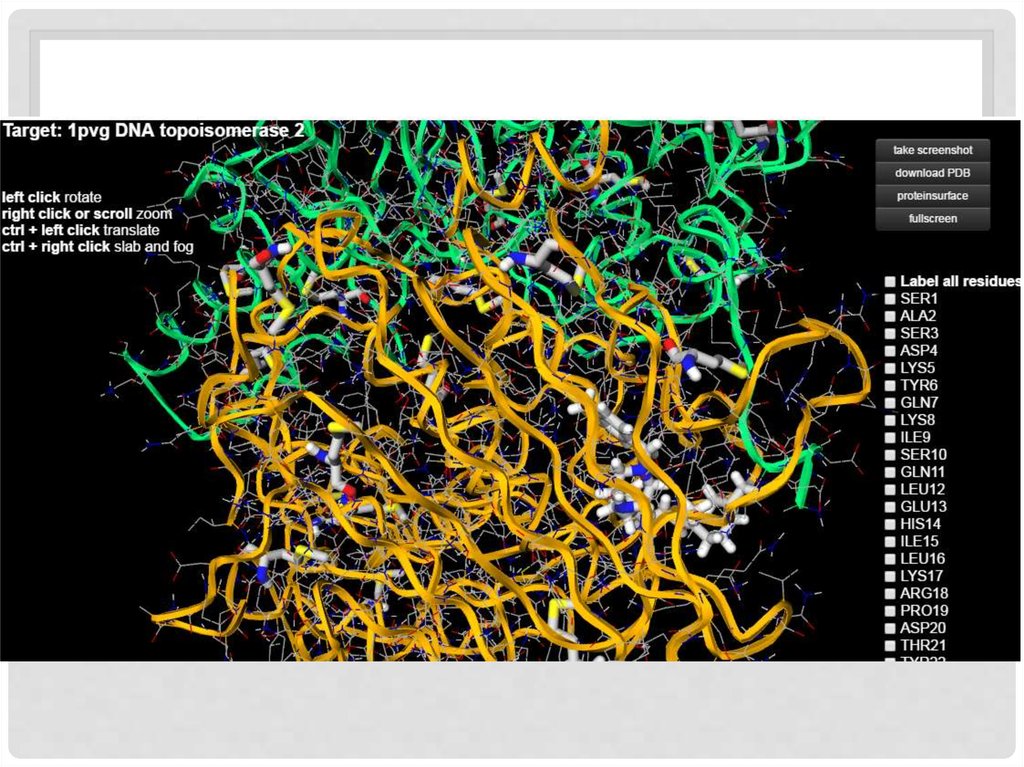Click the proteinsurface button
Image resolution: width=1024 pixels, height=767 pixels.
pos(933,196)
